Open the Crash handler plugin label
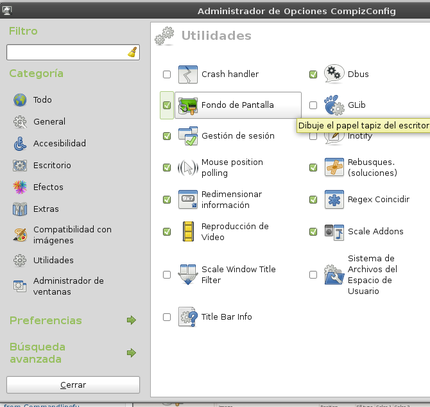430x407 pixels. (x=230, y=74)
